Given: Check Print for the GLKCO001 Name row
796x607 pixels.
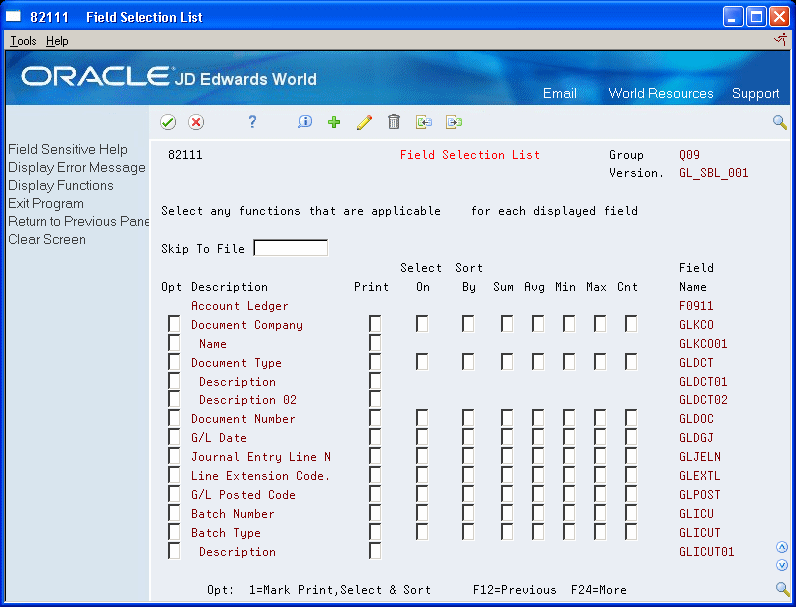Looking at the screenshot, I should click(375, 343).
